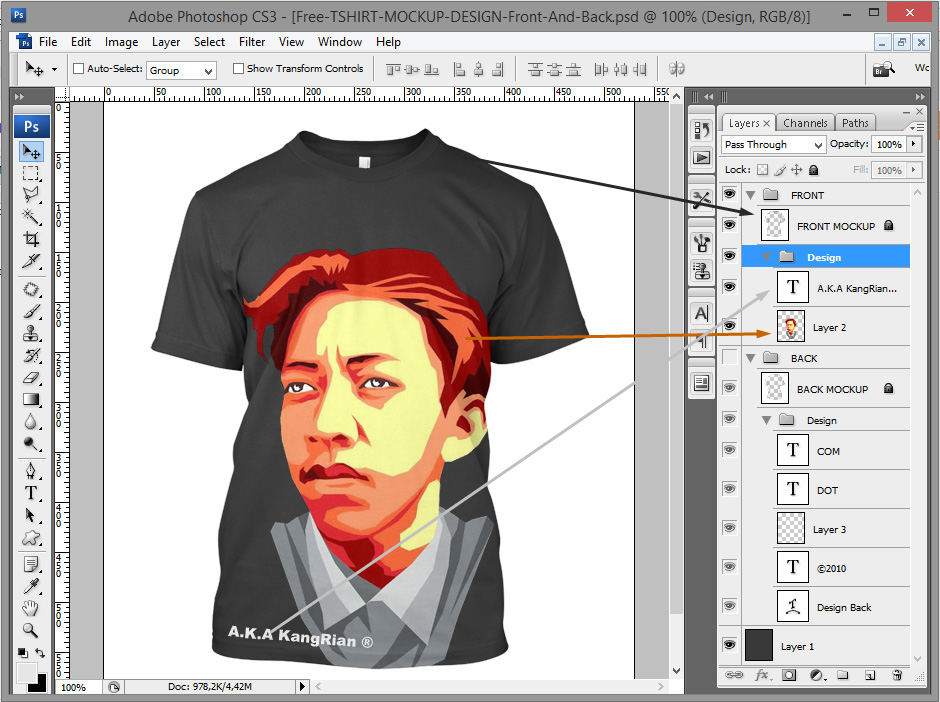This screenshot has width=940, height=702.
Task: Click Create adjustment layer button
Action: coord(818,675)
